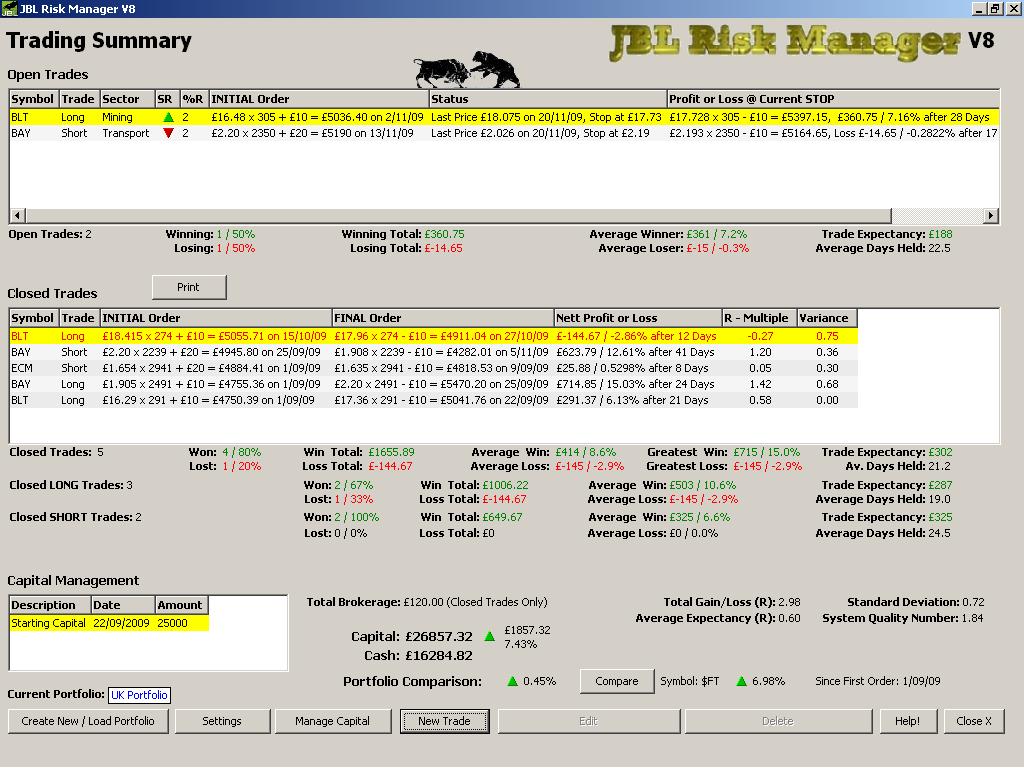
Task: Click Manage Capital button
Action: tap(332, 721)
